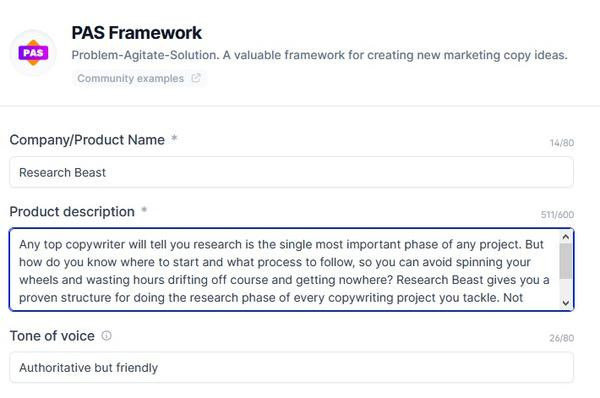Click the down arrow in the description scrollbar
This screenshot has width=600, height=398.
click(566, 303)
